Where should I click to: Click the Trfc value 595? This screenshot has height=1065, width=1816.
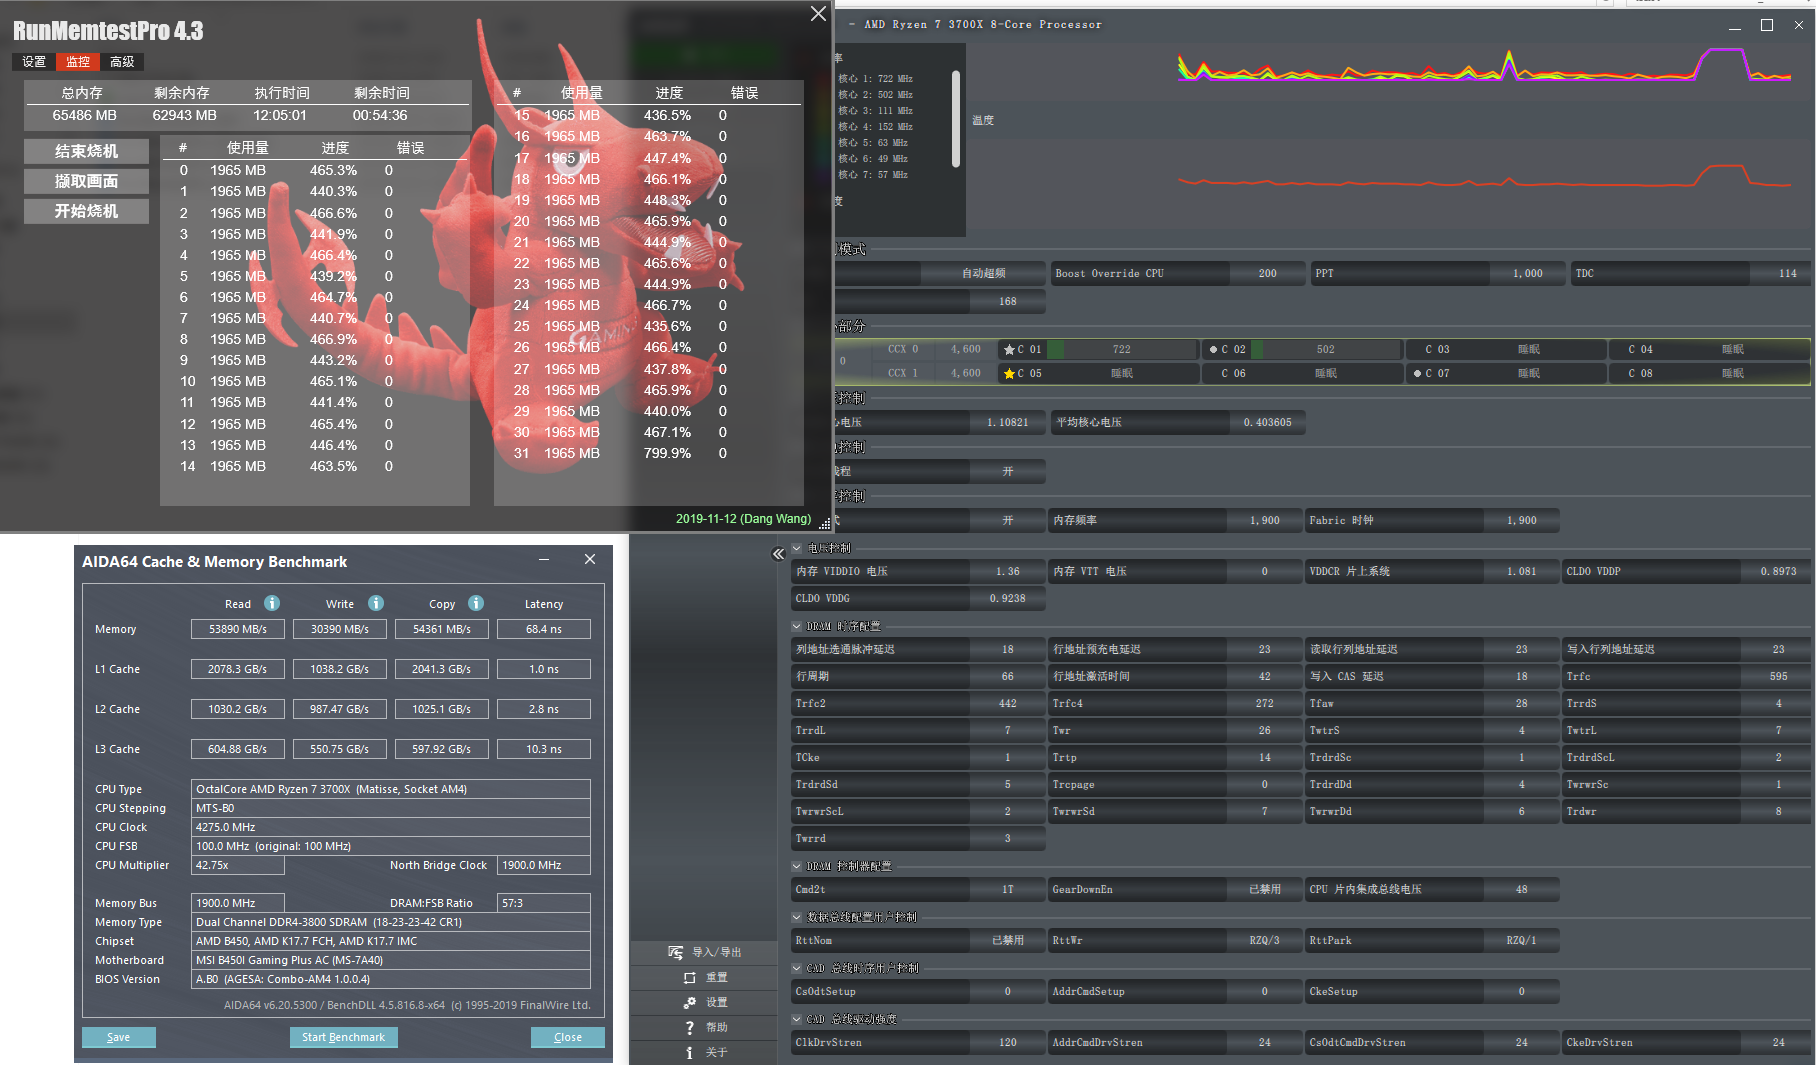click(1778, 677)
